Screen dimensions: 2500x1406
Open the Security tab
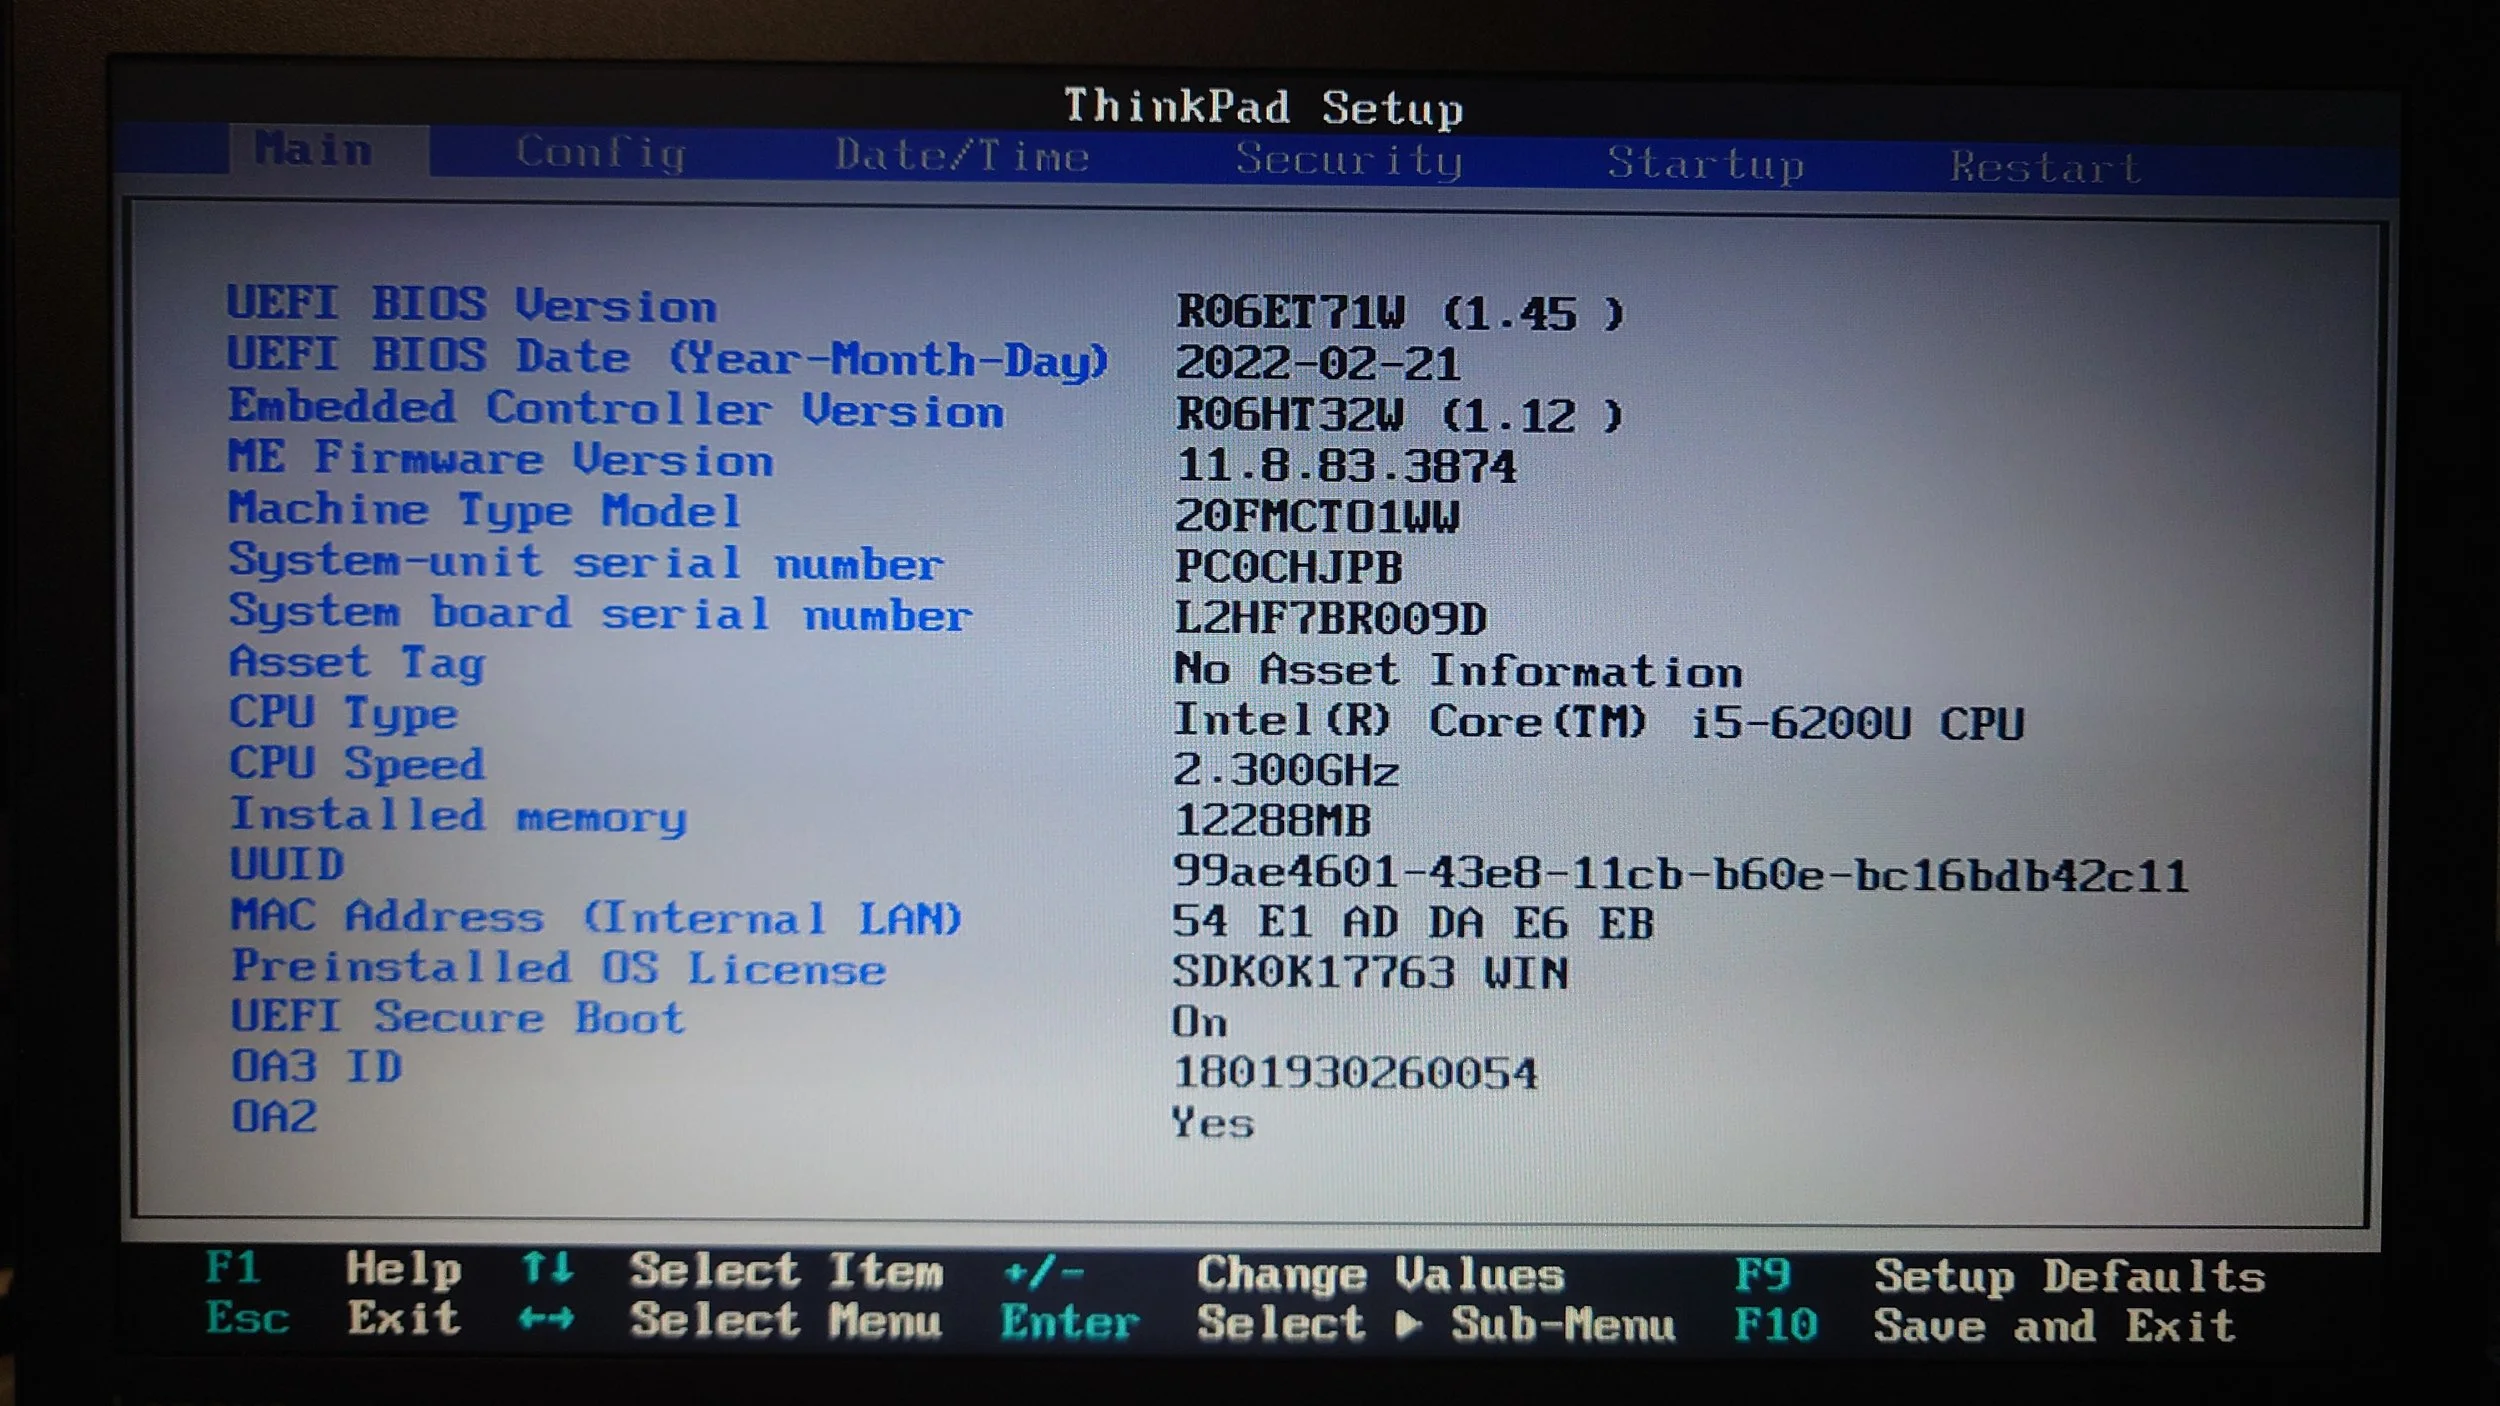click(1348, 160)
